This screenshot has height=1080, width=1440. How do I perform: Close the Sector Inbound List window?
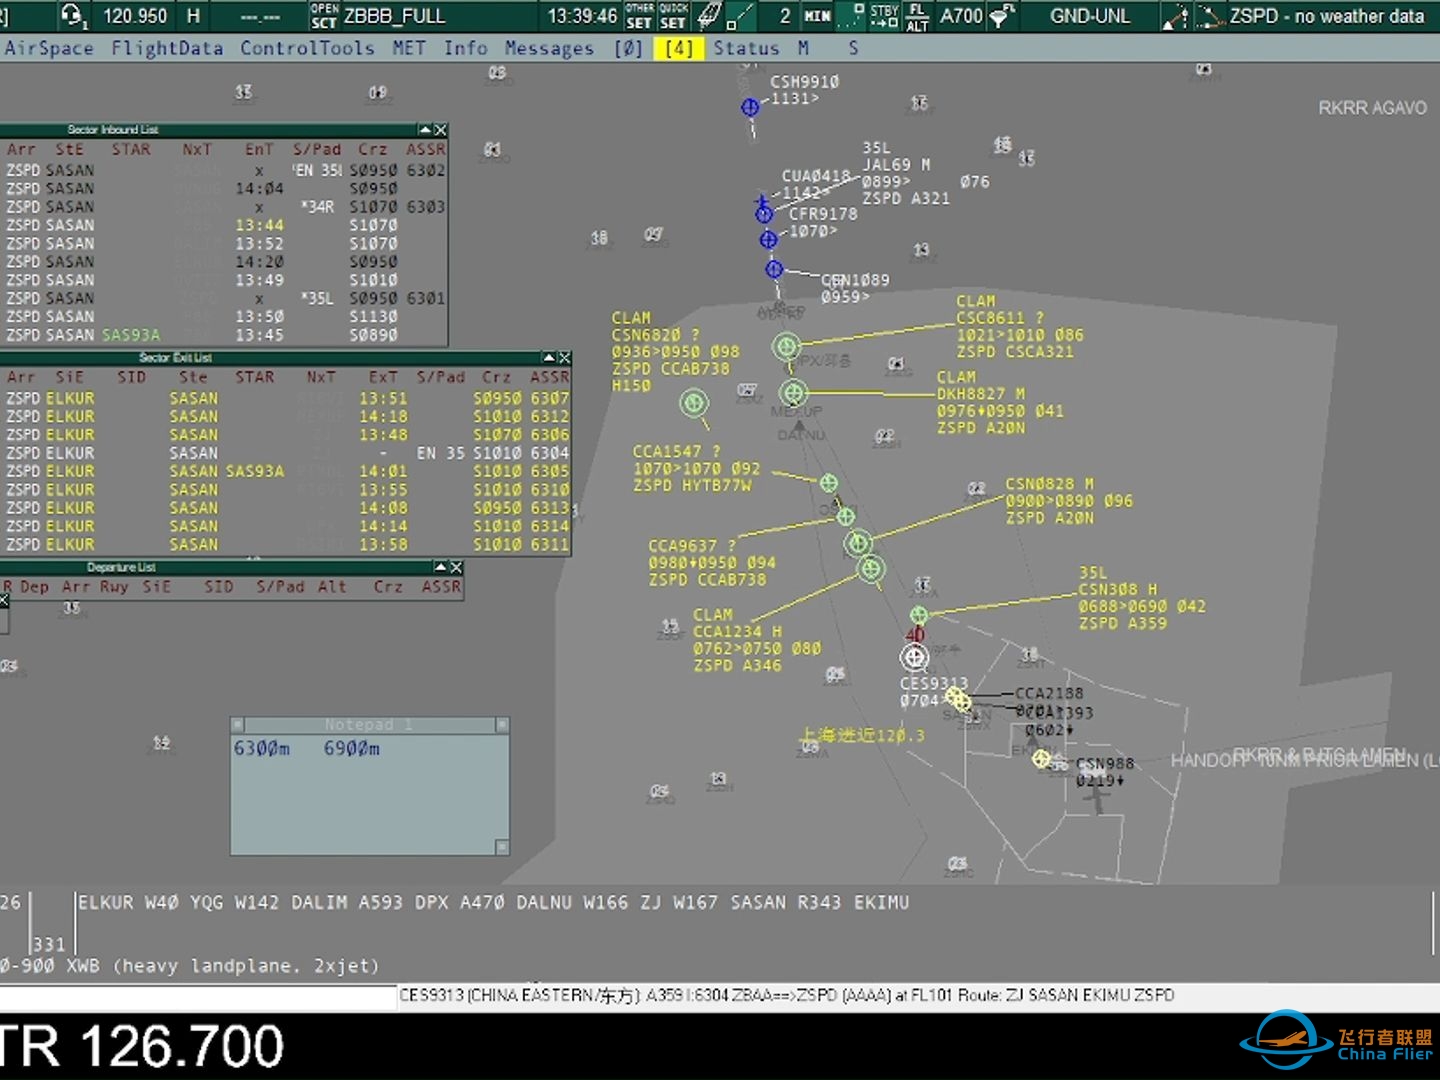[x=441, y=130]
